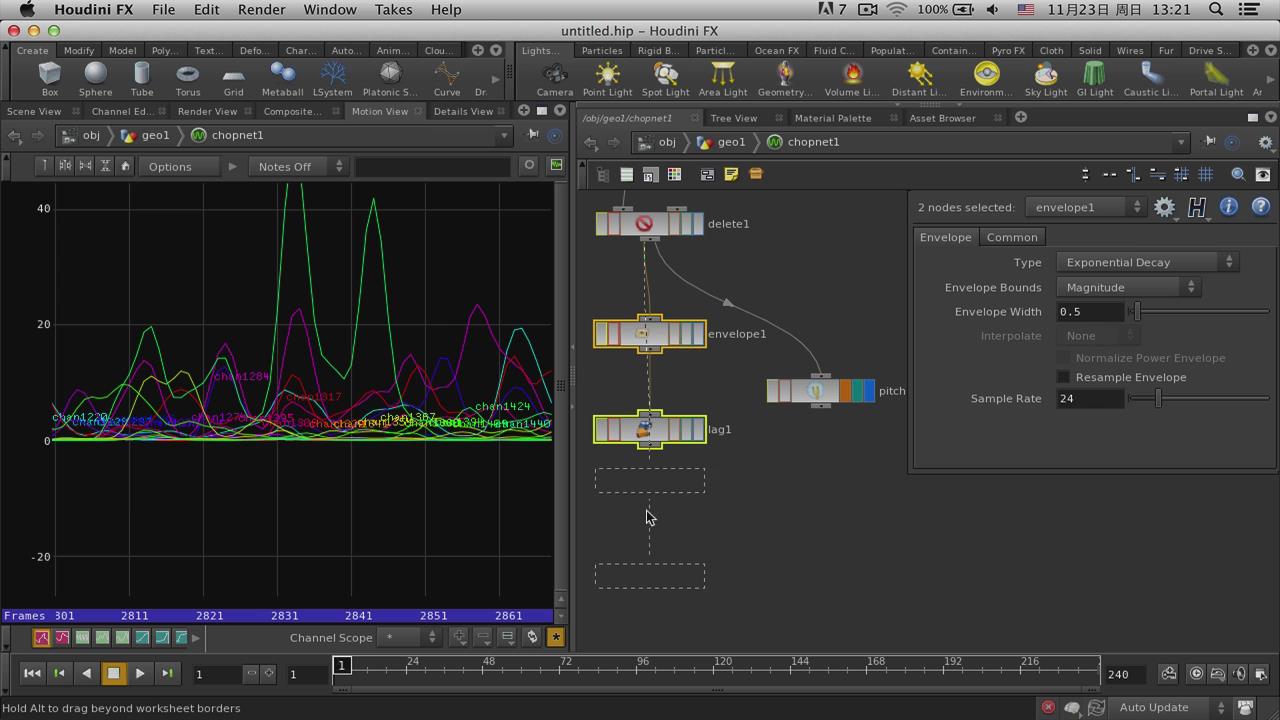Choose the LSystem shelf tool
The width and height of the screenshot is (1280, 720).
click(x=333, y=79)
